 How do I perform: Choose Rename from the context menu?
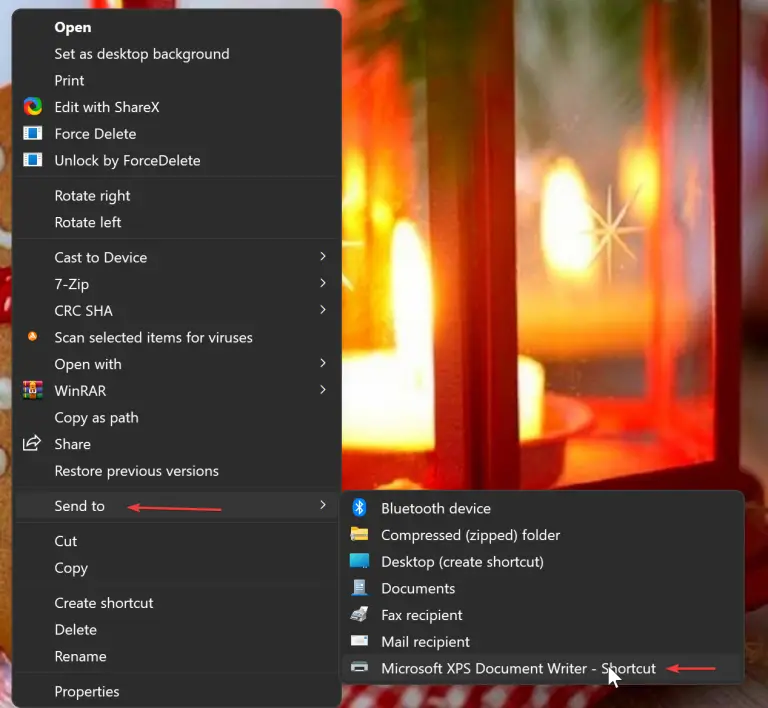(177, 656)
